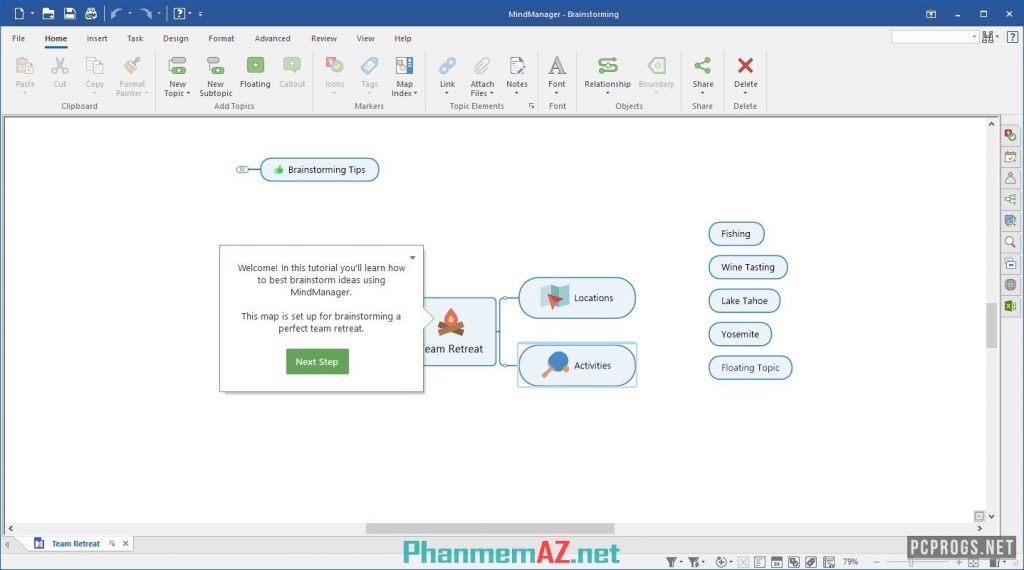
Task: Click the Attach Files paperclip icon
Action: coord(482,66)
